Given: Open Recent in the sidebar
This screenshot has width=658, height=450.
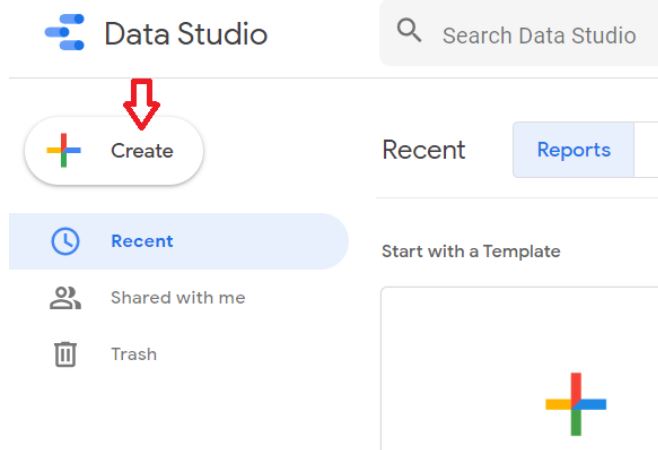Looking at the screenshot, I should [x=179, y=241].
